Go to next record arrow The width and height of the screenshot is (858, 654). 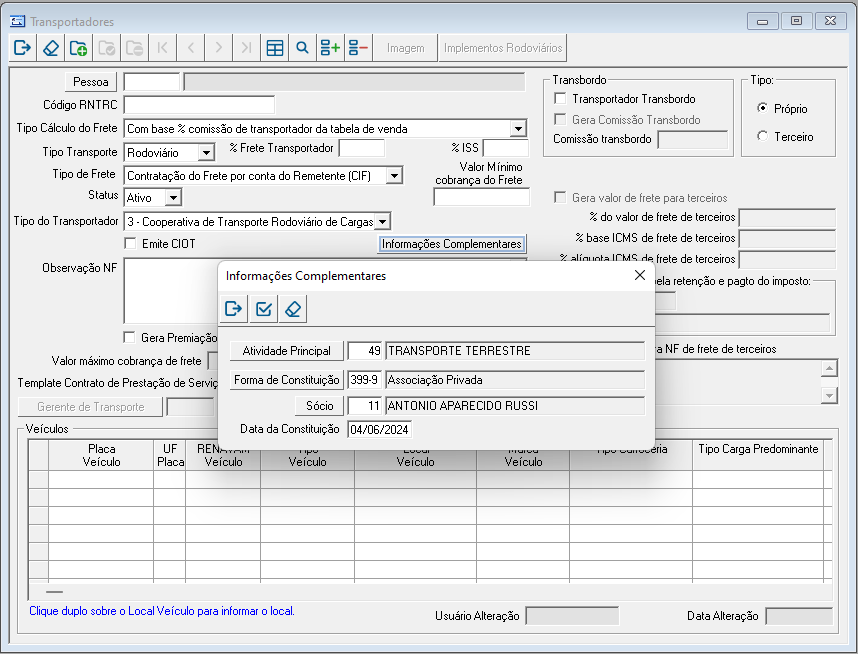click(x=218, y=48)
